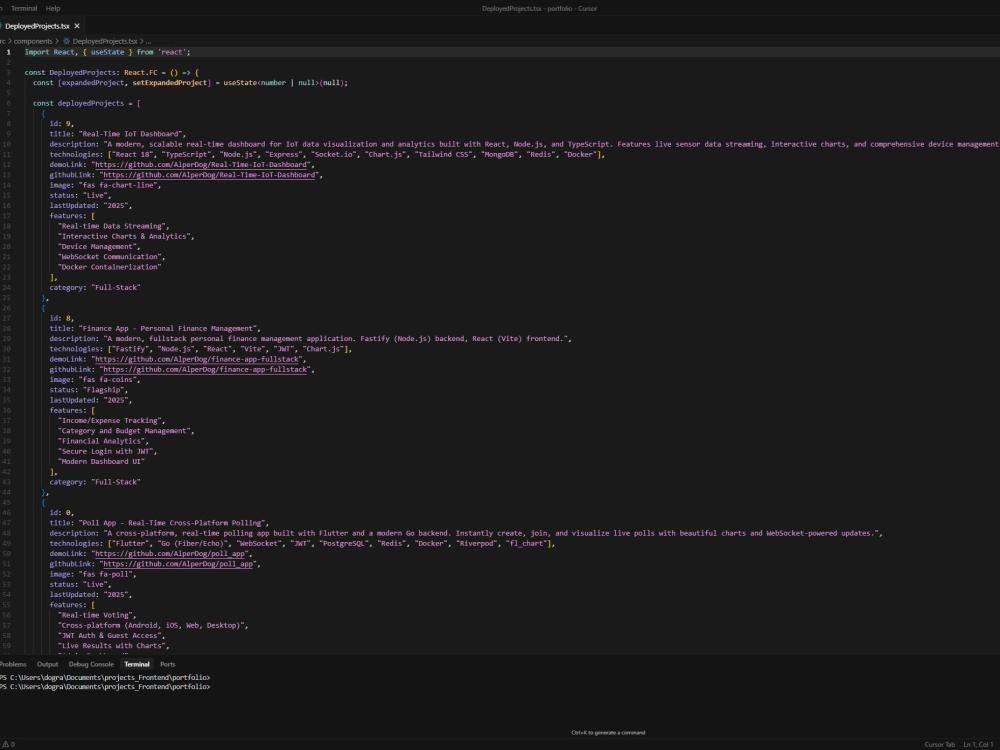Click the "JWT Auth & Guest Access" feature string

pyautogui.click(x=112, y=636)
